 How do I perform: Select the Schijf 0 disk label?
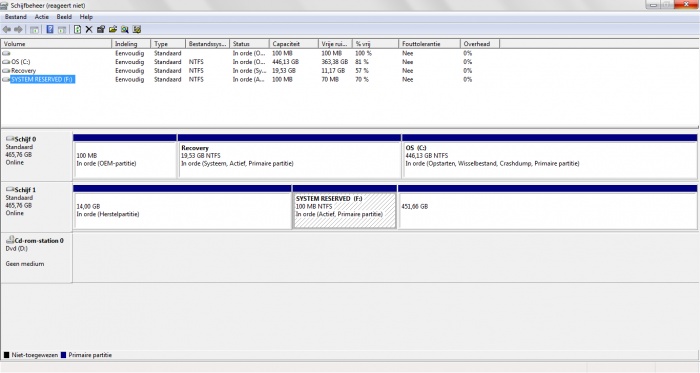25,139
